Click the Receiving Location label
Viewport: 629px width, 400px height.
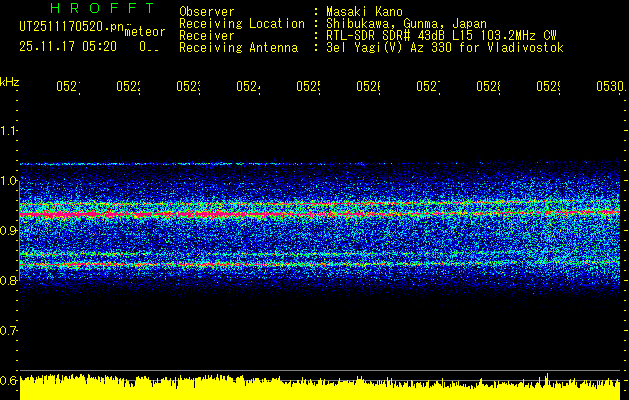pos(242,24)
